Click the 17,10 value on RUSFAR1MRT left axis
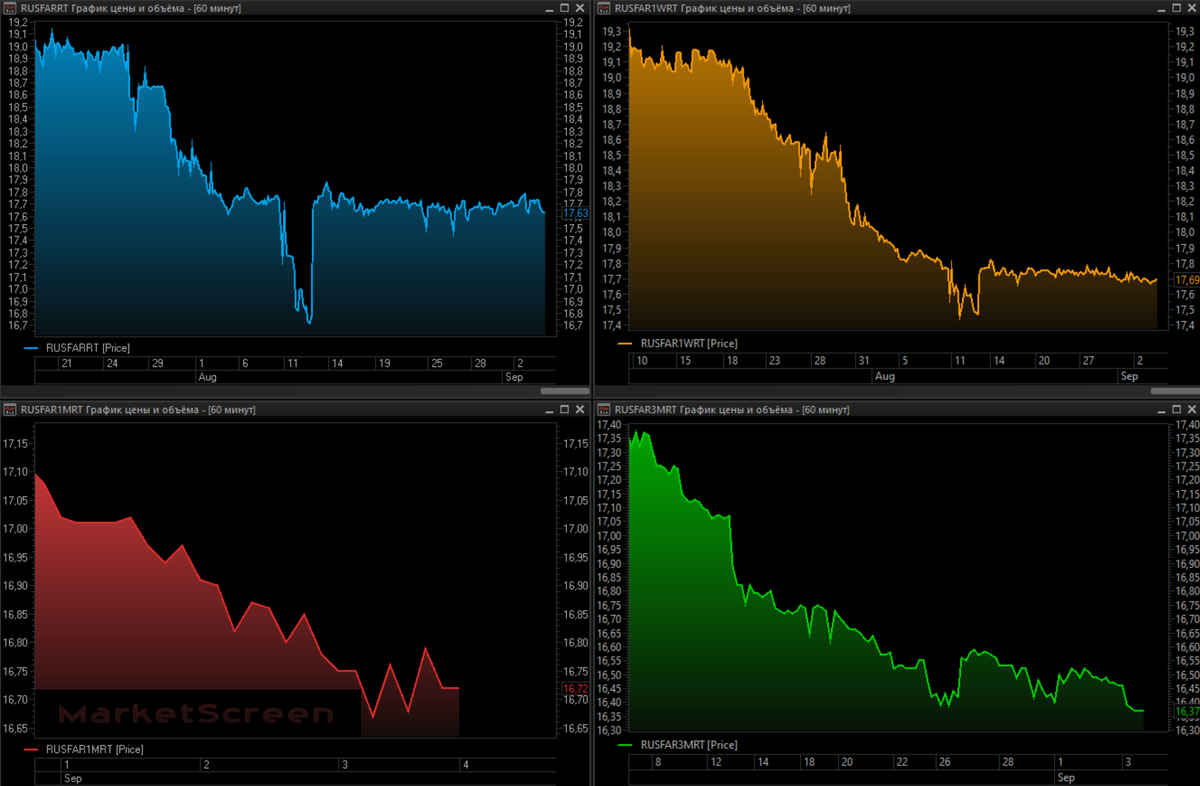Screen dimensions: 1200x786 pos(14,471)
